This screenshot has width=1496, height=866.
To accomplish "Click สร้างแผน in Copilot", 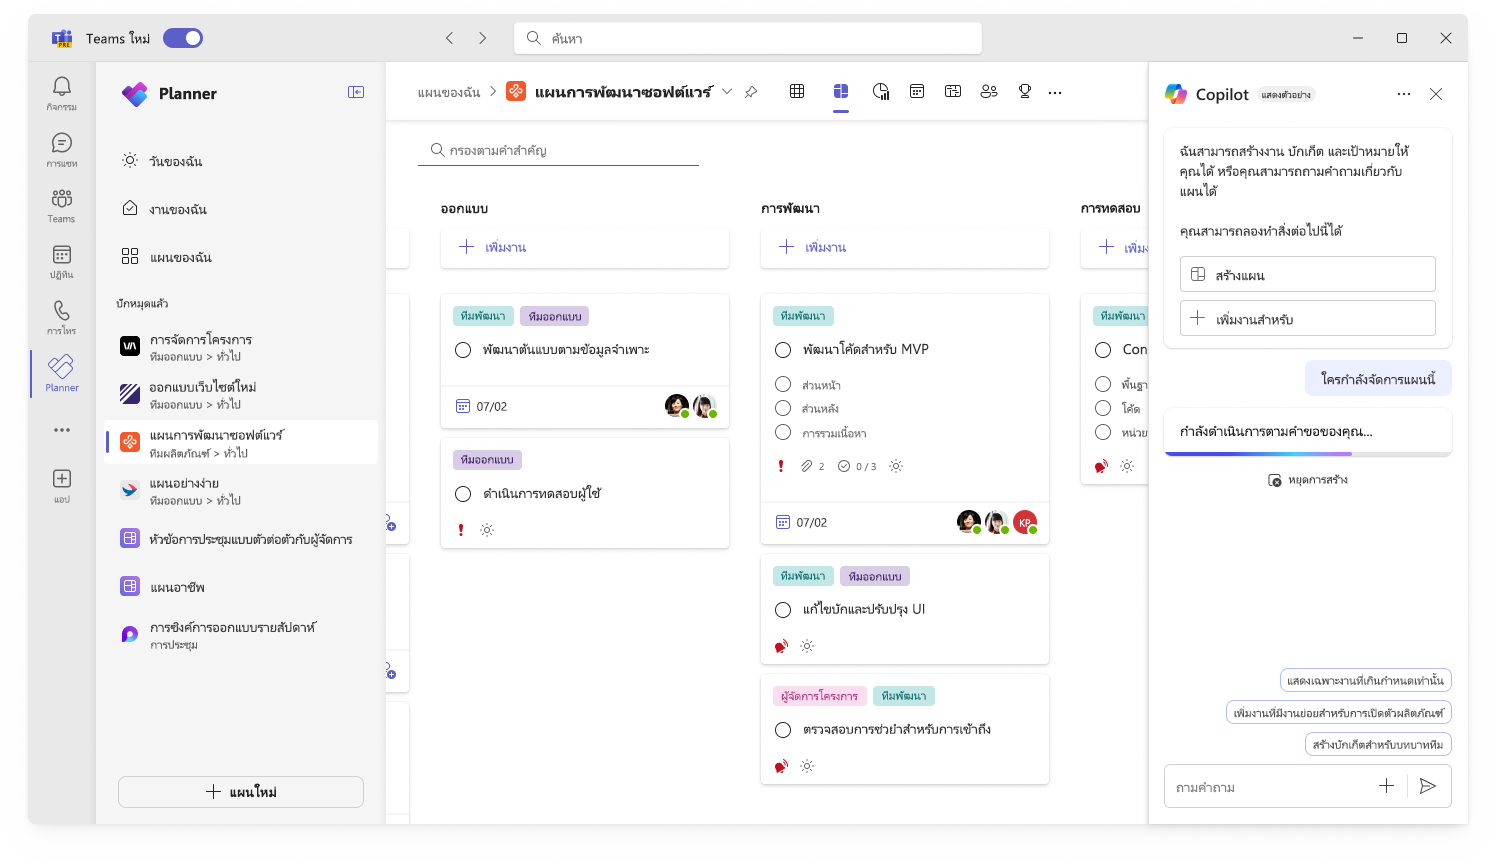I will 1308,274.
